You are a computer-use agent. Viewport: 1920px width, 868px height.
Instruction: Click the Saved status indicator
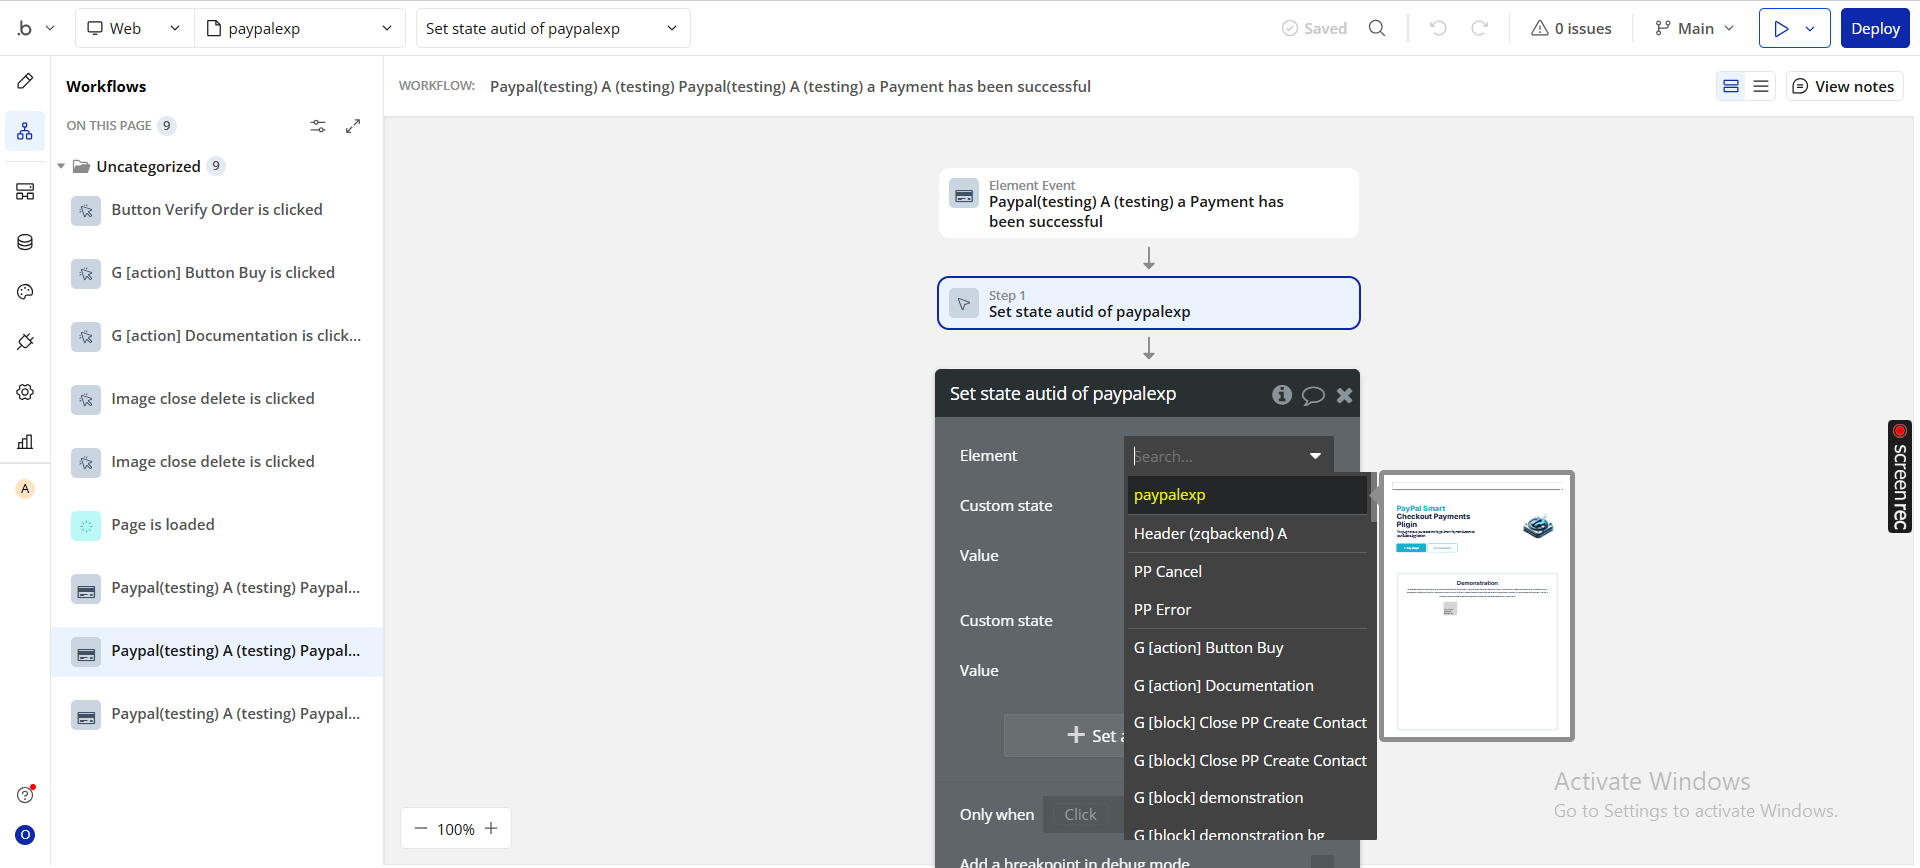(x=1314, y=28)
